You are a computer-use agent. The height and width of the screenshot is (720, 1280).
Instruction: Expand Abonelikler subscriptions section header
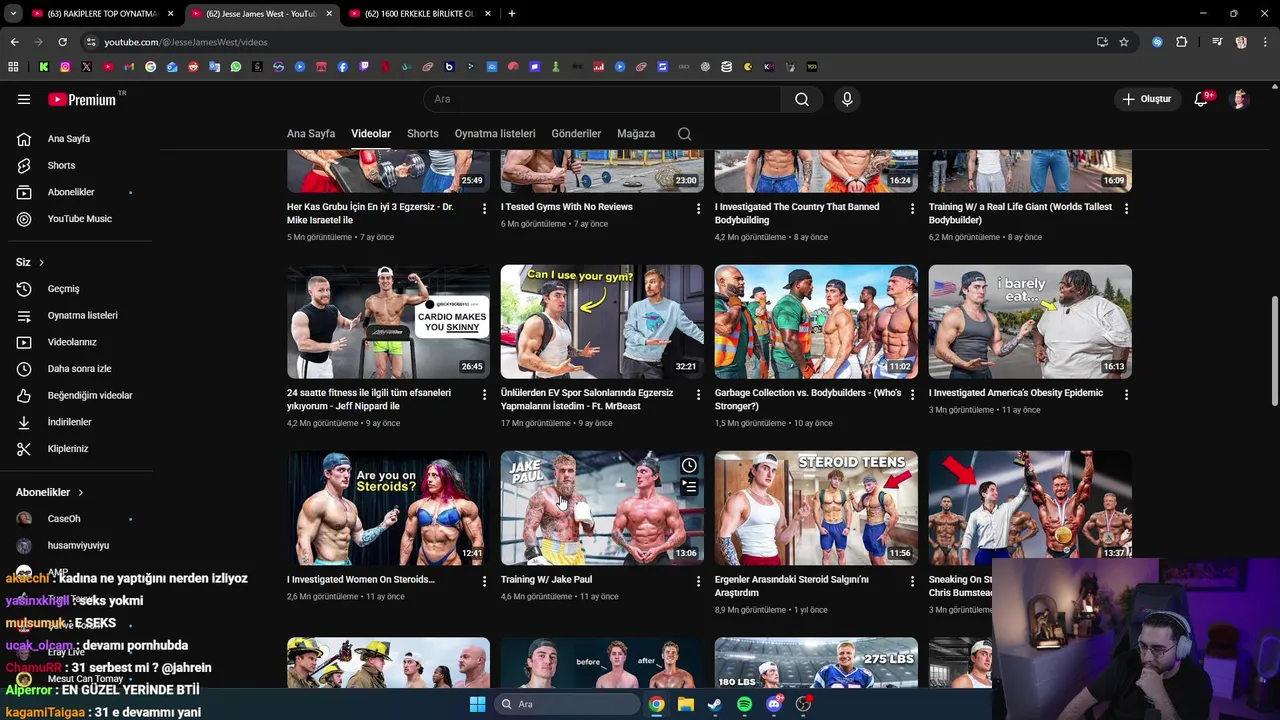coord(50,492)
